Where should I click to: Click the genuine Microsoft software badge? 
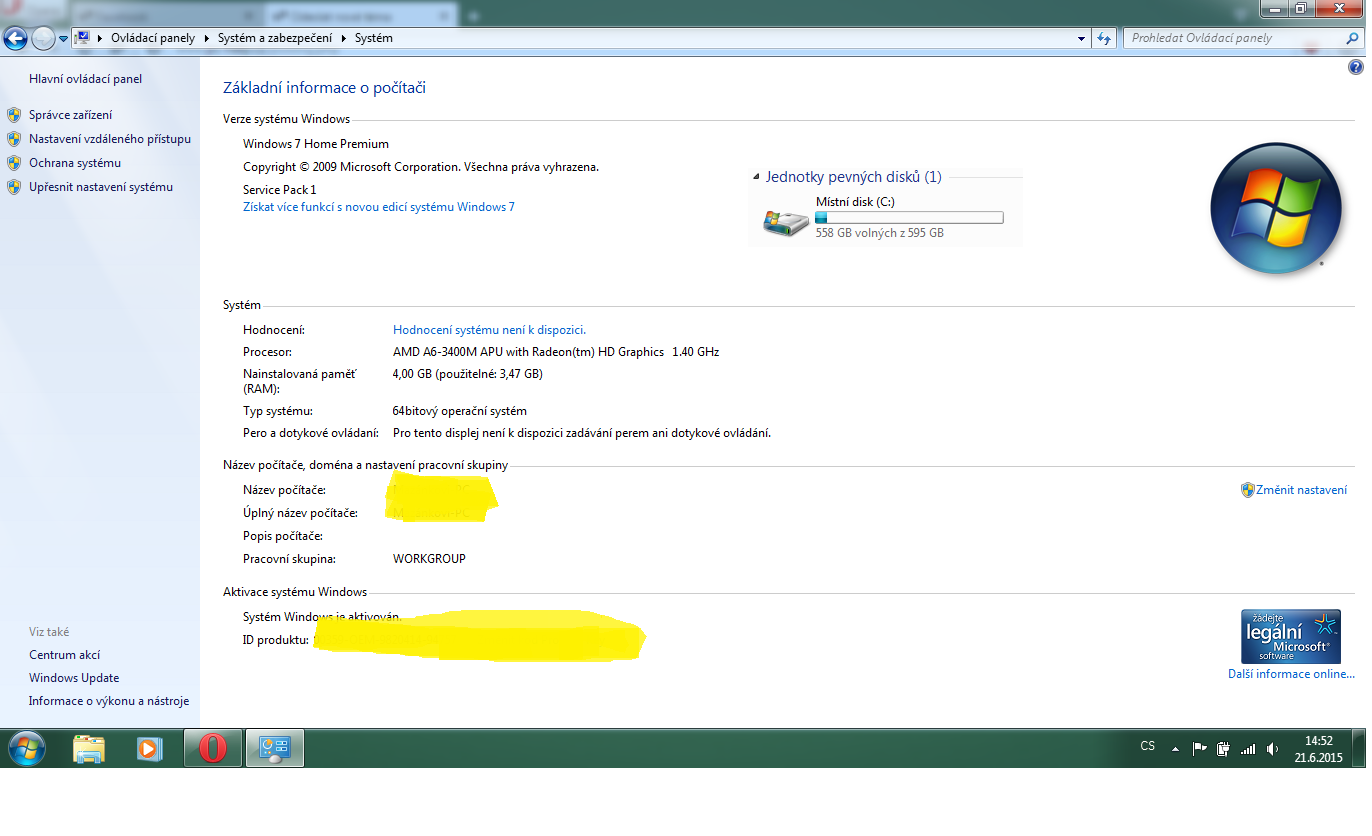[1290, 636]
